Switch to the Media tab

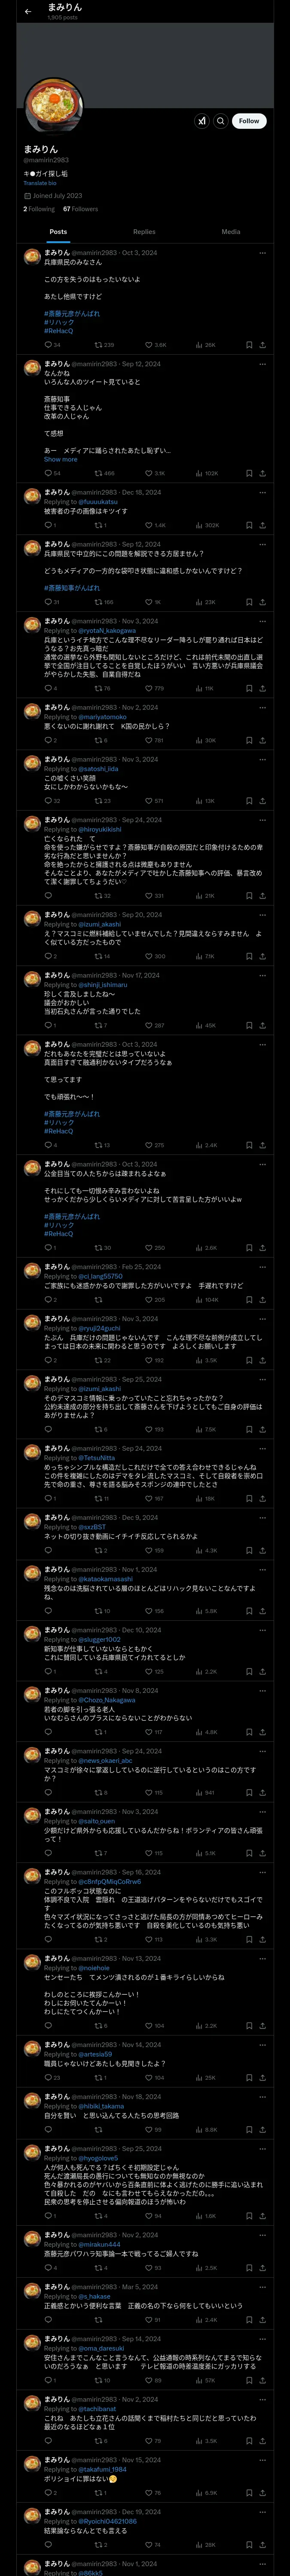[231, 231]
